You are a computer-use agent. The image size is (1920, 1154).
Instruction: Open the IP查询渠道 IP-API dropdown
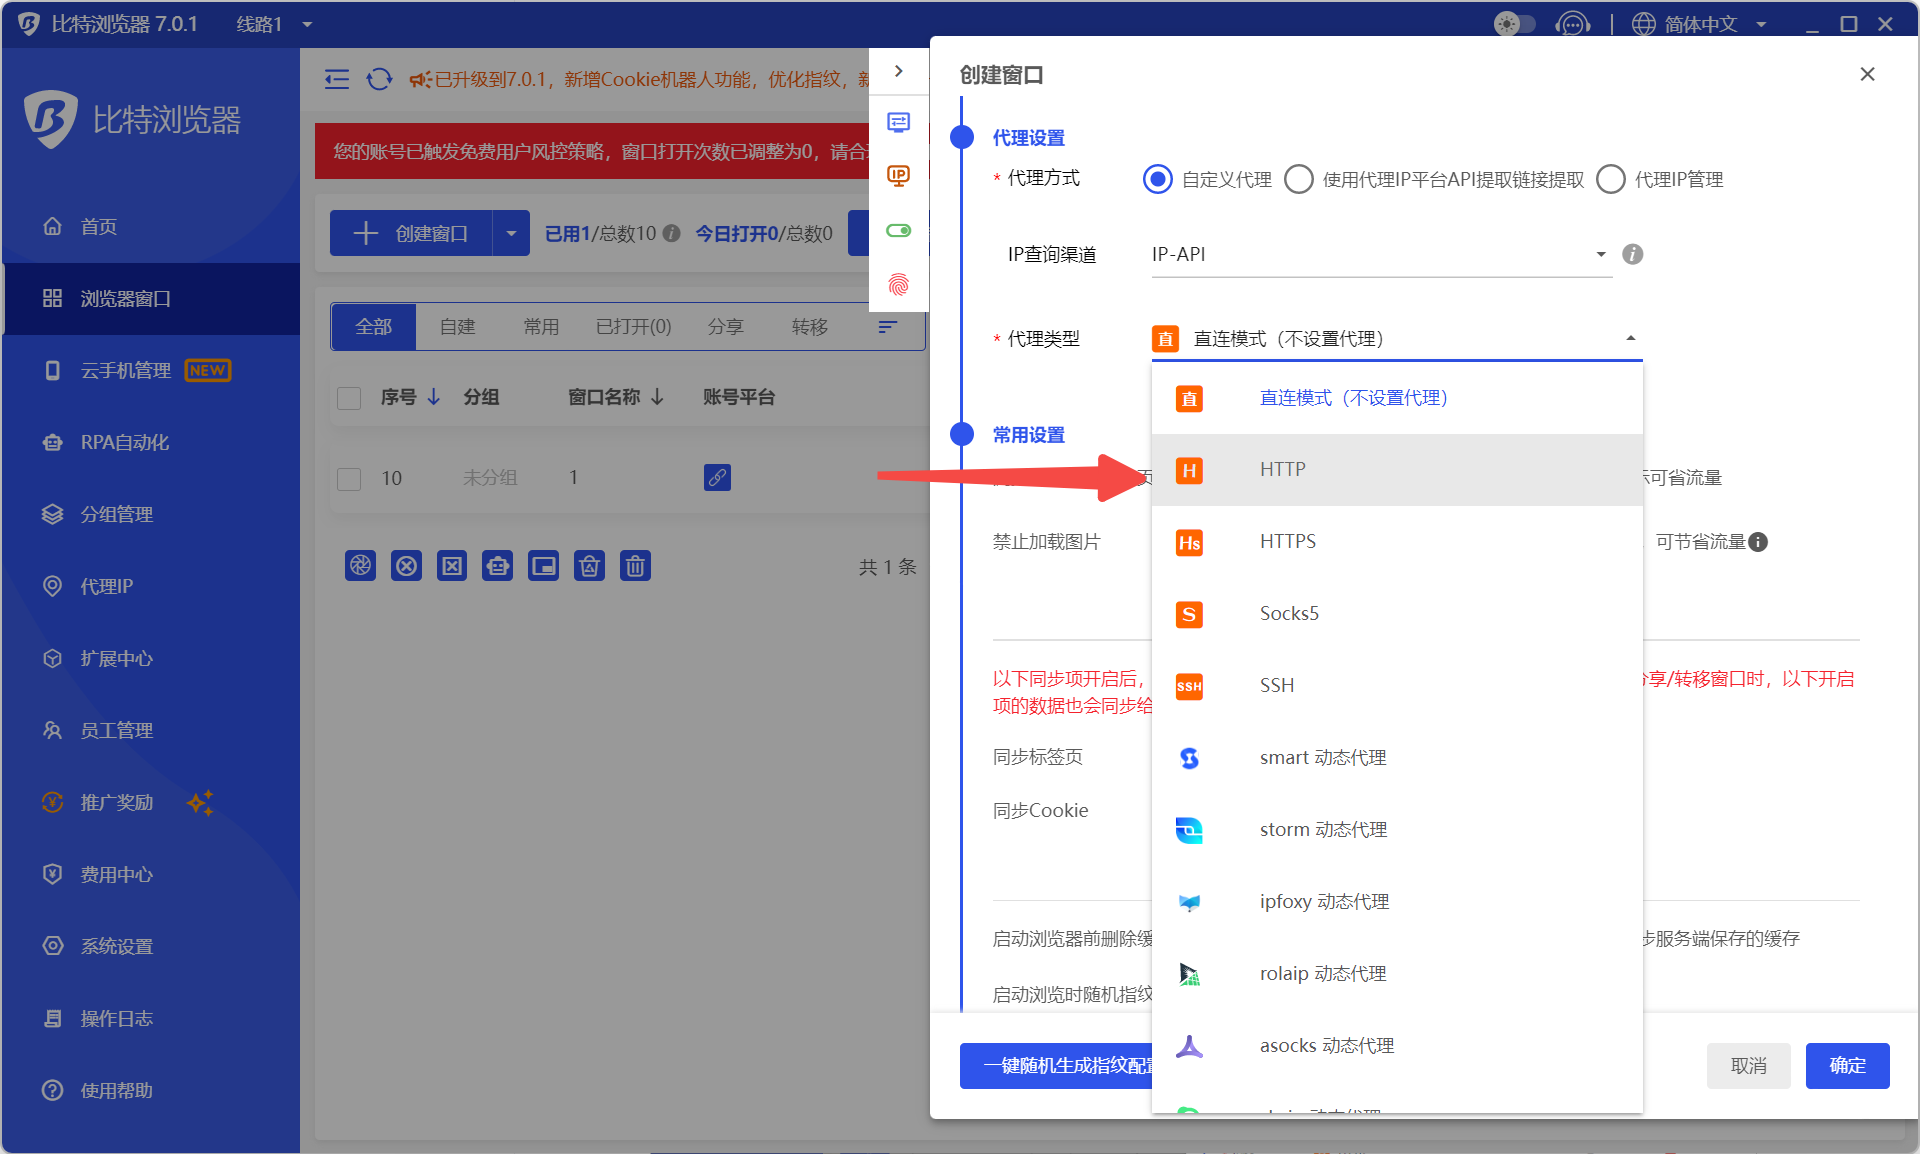point(1380,254)
